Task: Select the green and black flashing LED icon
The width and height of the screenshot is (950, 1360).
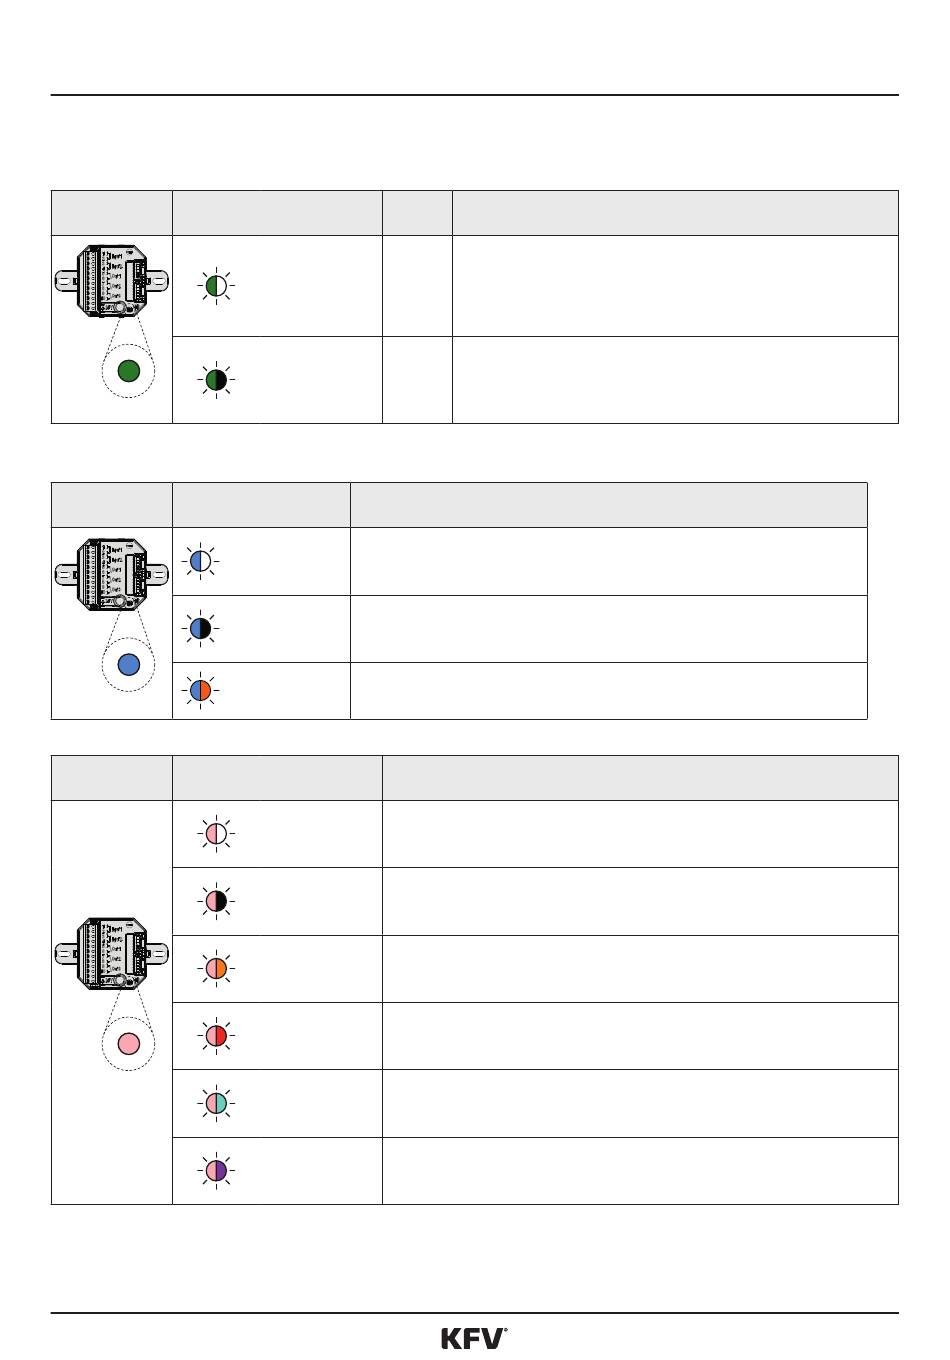Action: pyautogui.click(x=216, y=380)
